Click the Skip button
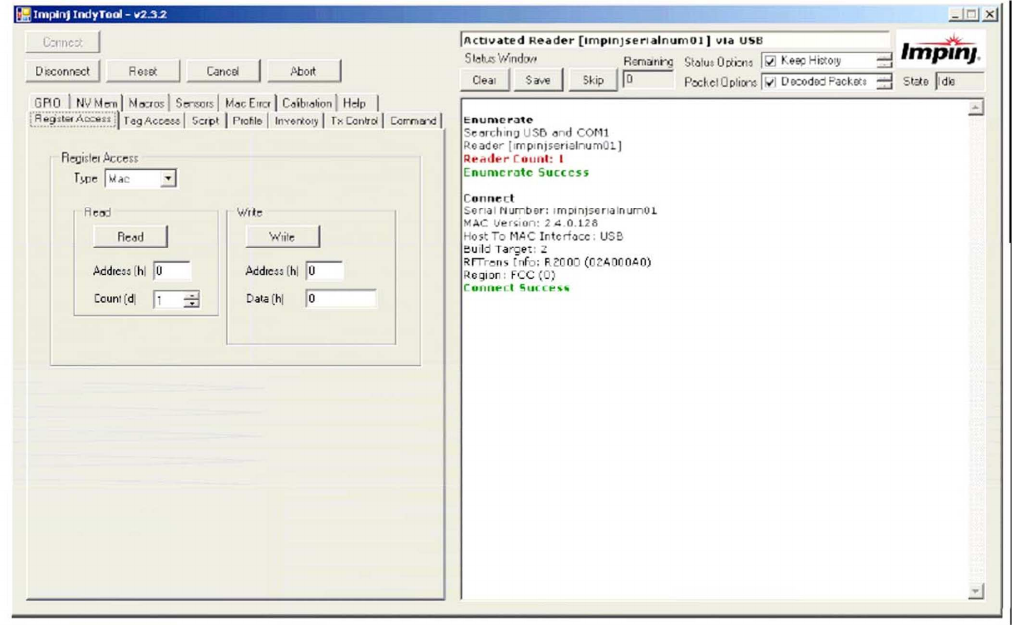This screenshot has width=1012, height=625. point(593,81)
